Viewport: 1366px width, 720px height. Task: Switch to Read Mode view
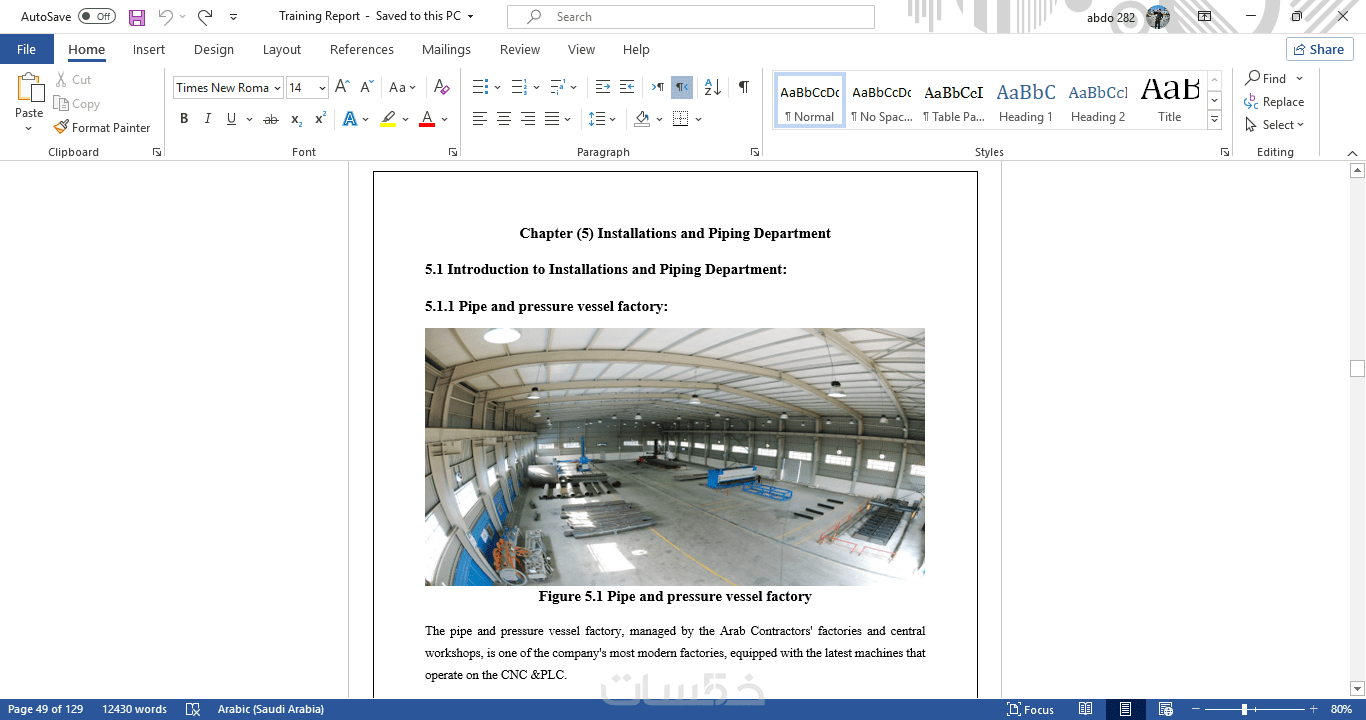coord(1086,709)
